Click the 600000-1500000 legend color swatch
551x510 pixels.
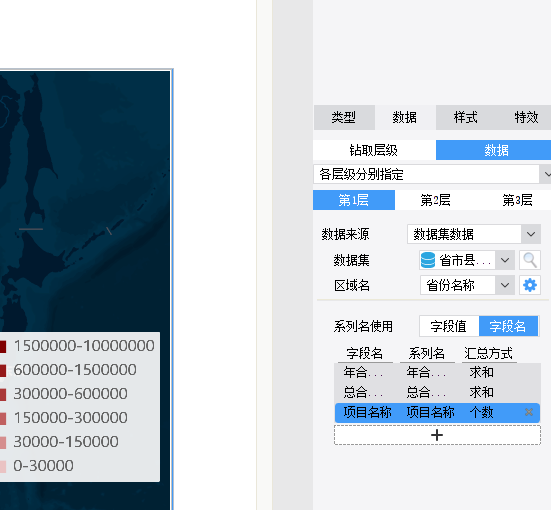tap(3, 370)
